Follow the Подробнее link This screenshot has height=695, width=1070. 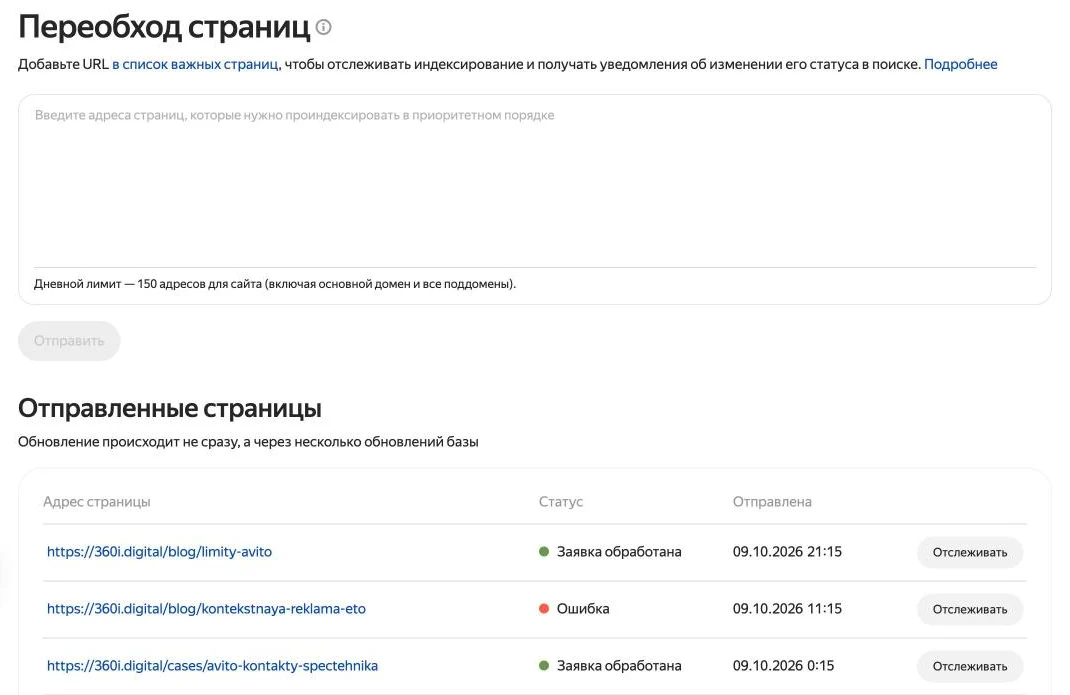coord(960,64)
